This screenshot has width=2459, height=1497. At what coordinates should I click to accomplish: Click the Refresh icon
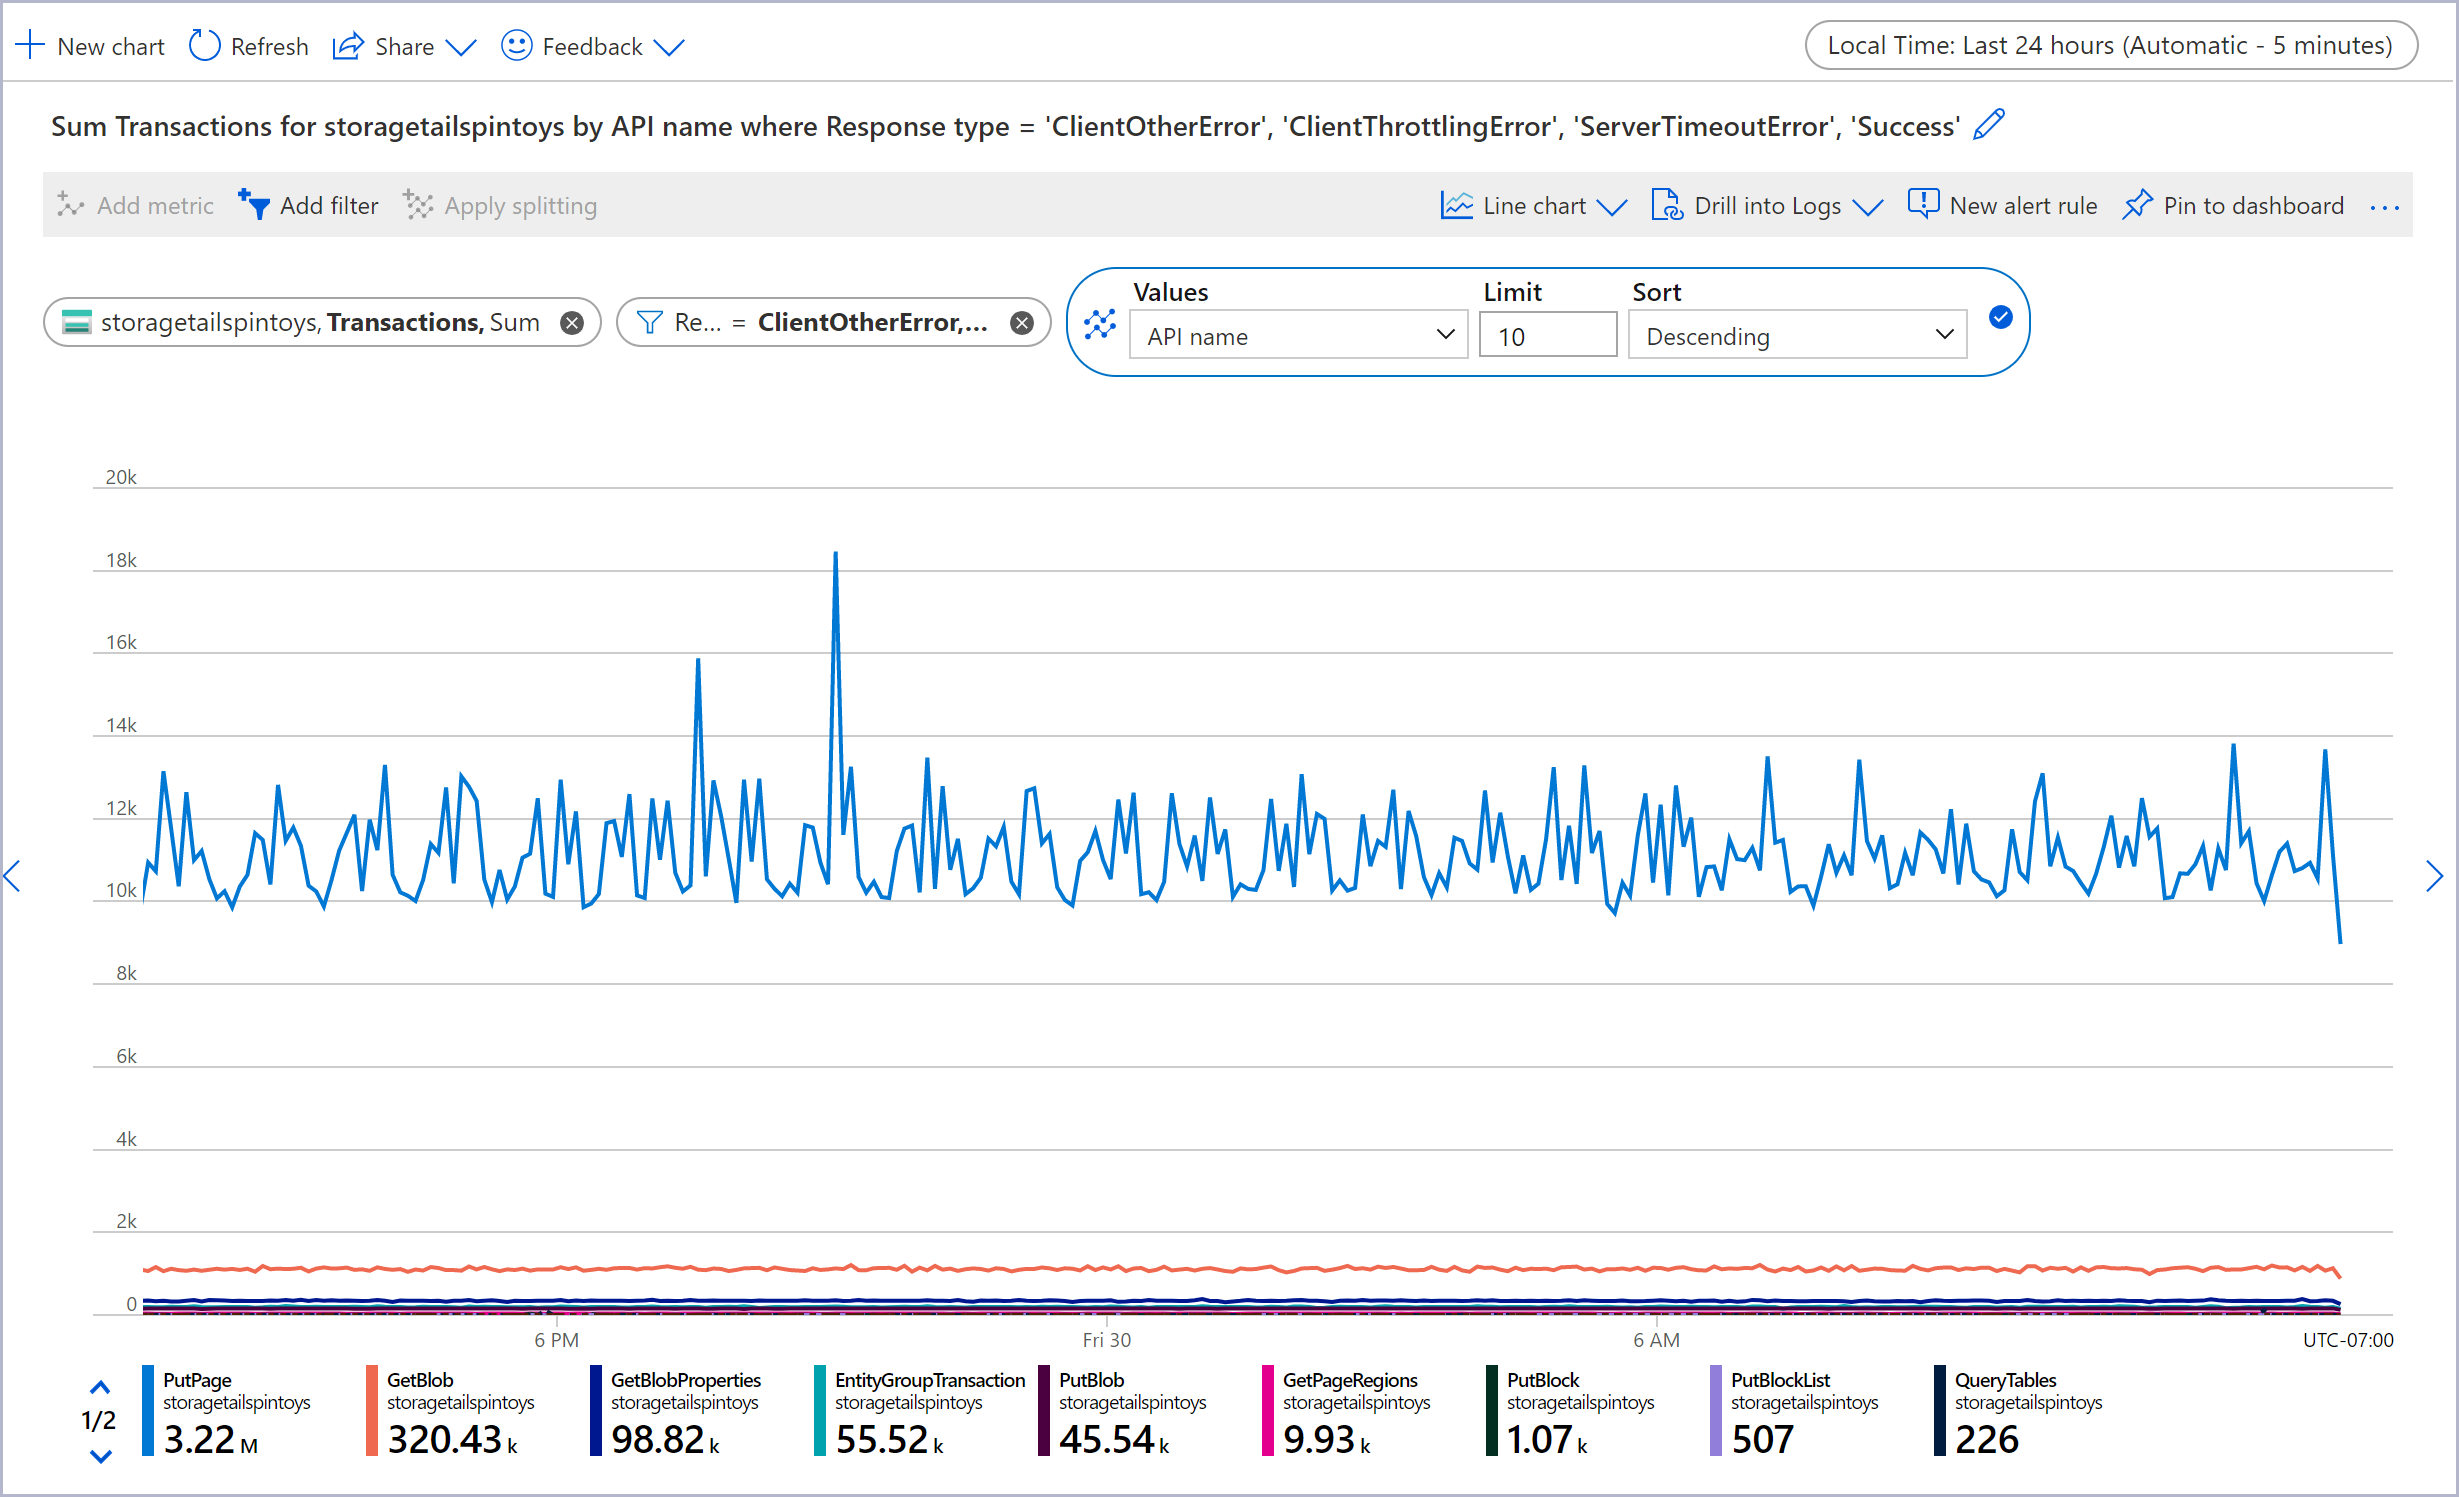click(204, 46)
